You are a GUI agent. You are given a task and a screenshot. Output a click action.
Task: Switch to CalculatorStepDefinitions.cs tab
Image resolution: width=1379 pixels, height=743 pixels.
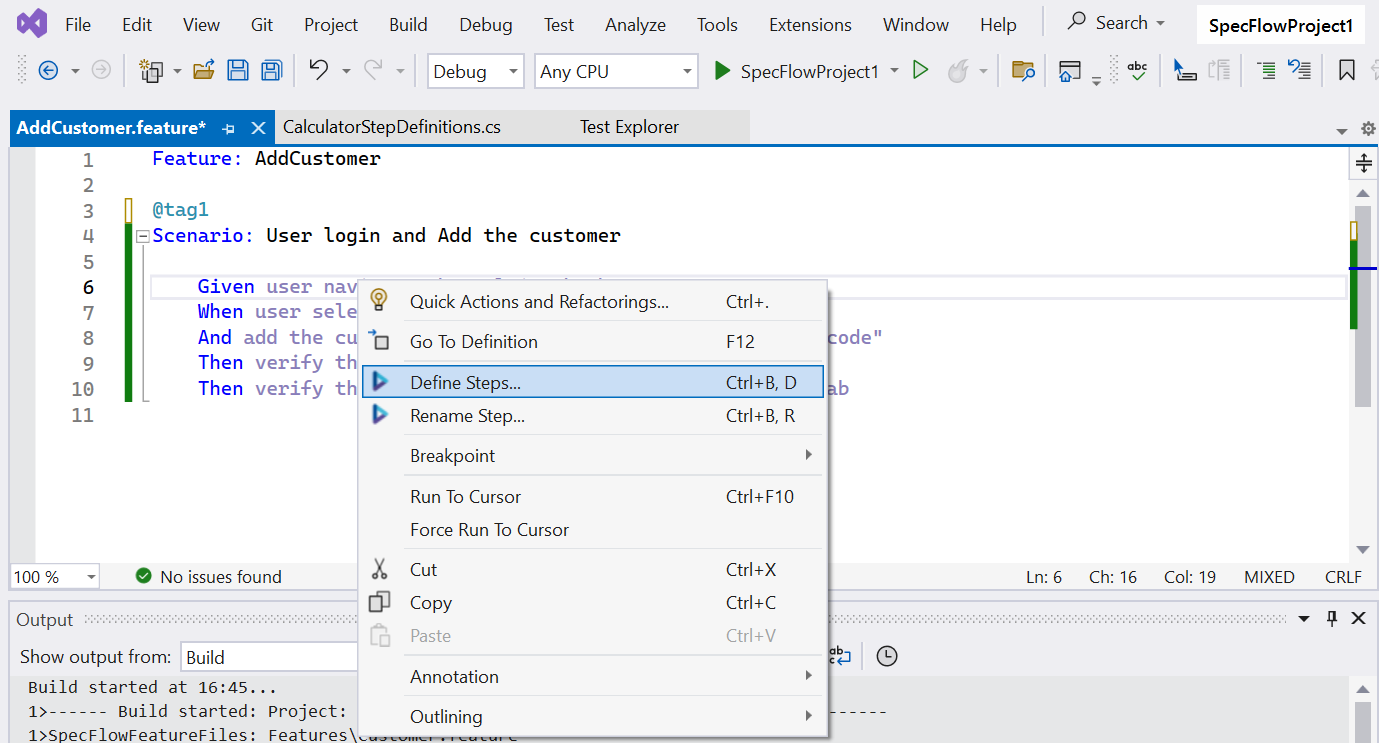point(392,127)
